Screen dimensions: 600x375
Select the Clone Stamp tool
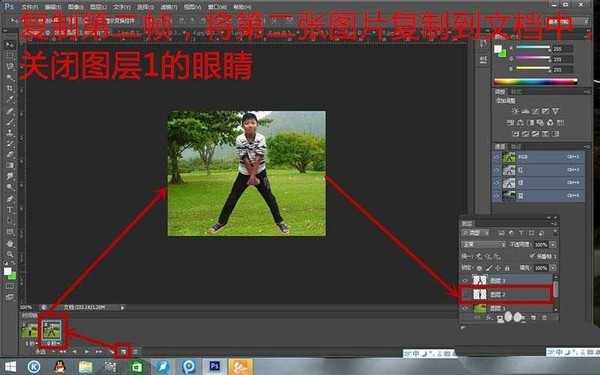click(10, 133)
